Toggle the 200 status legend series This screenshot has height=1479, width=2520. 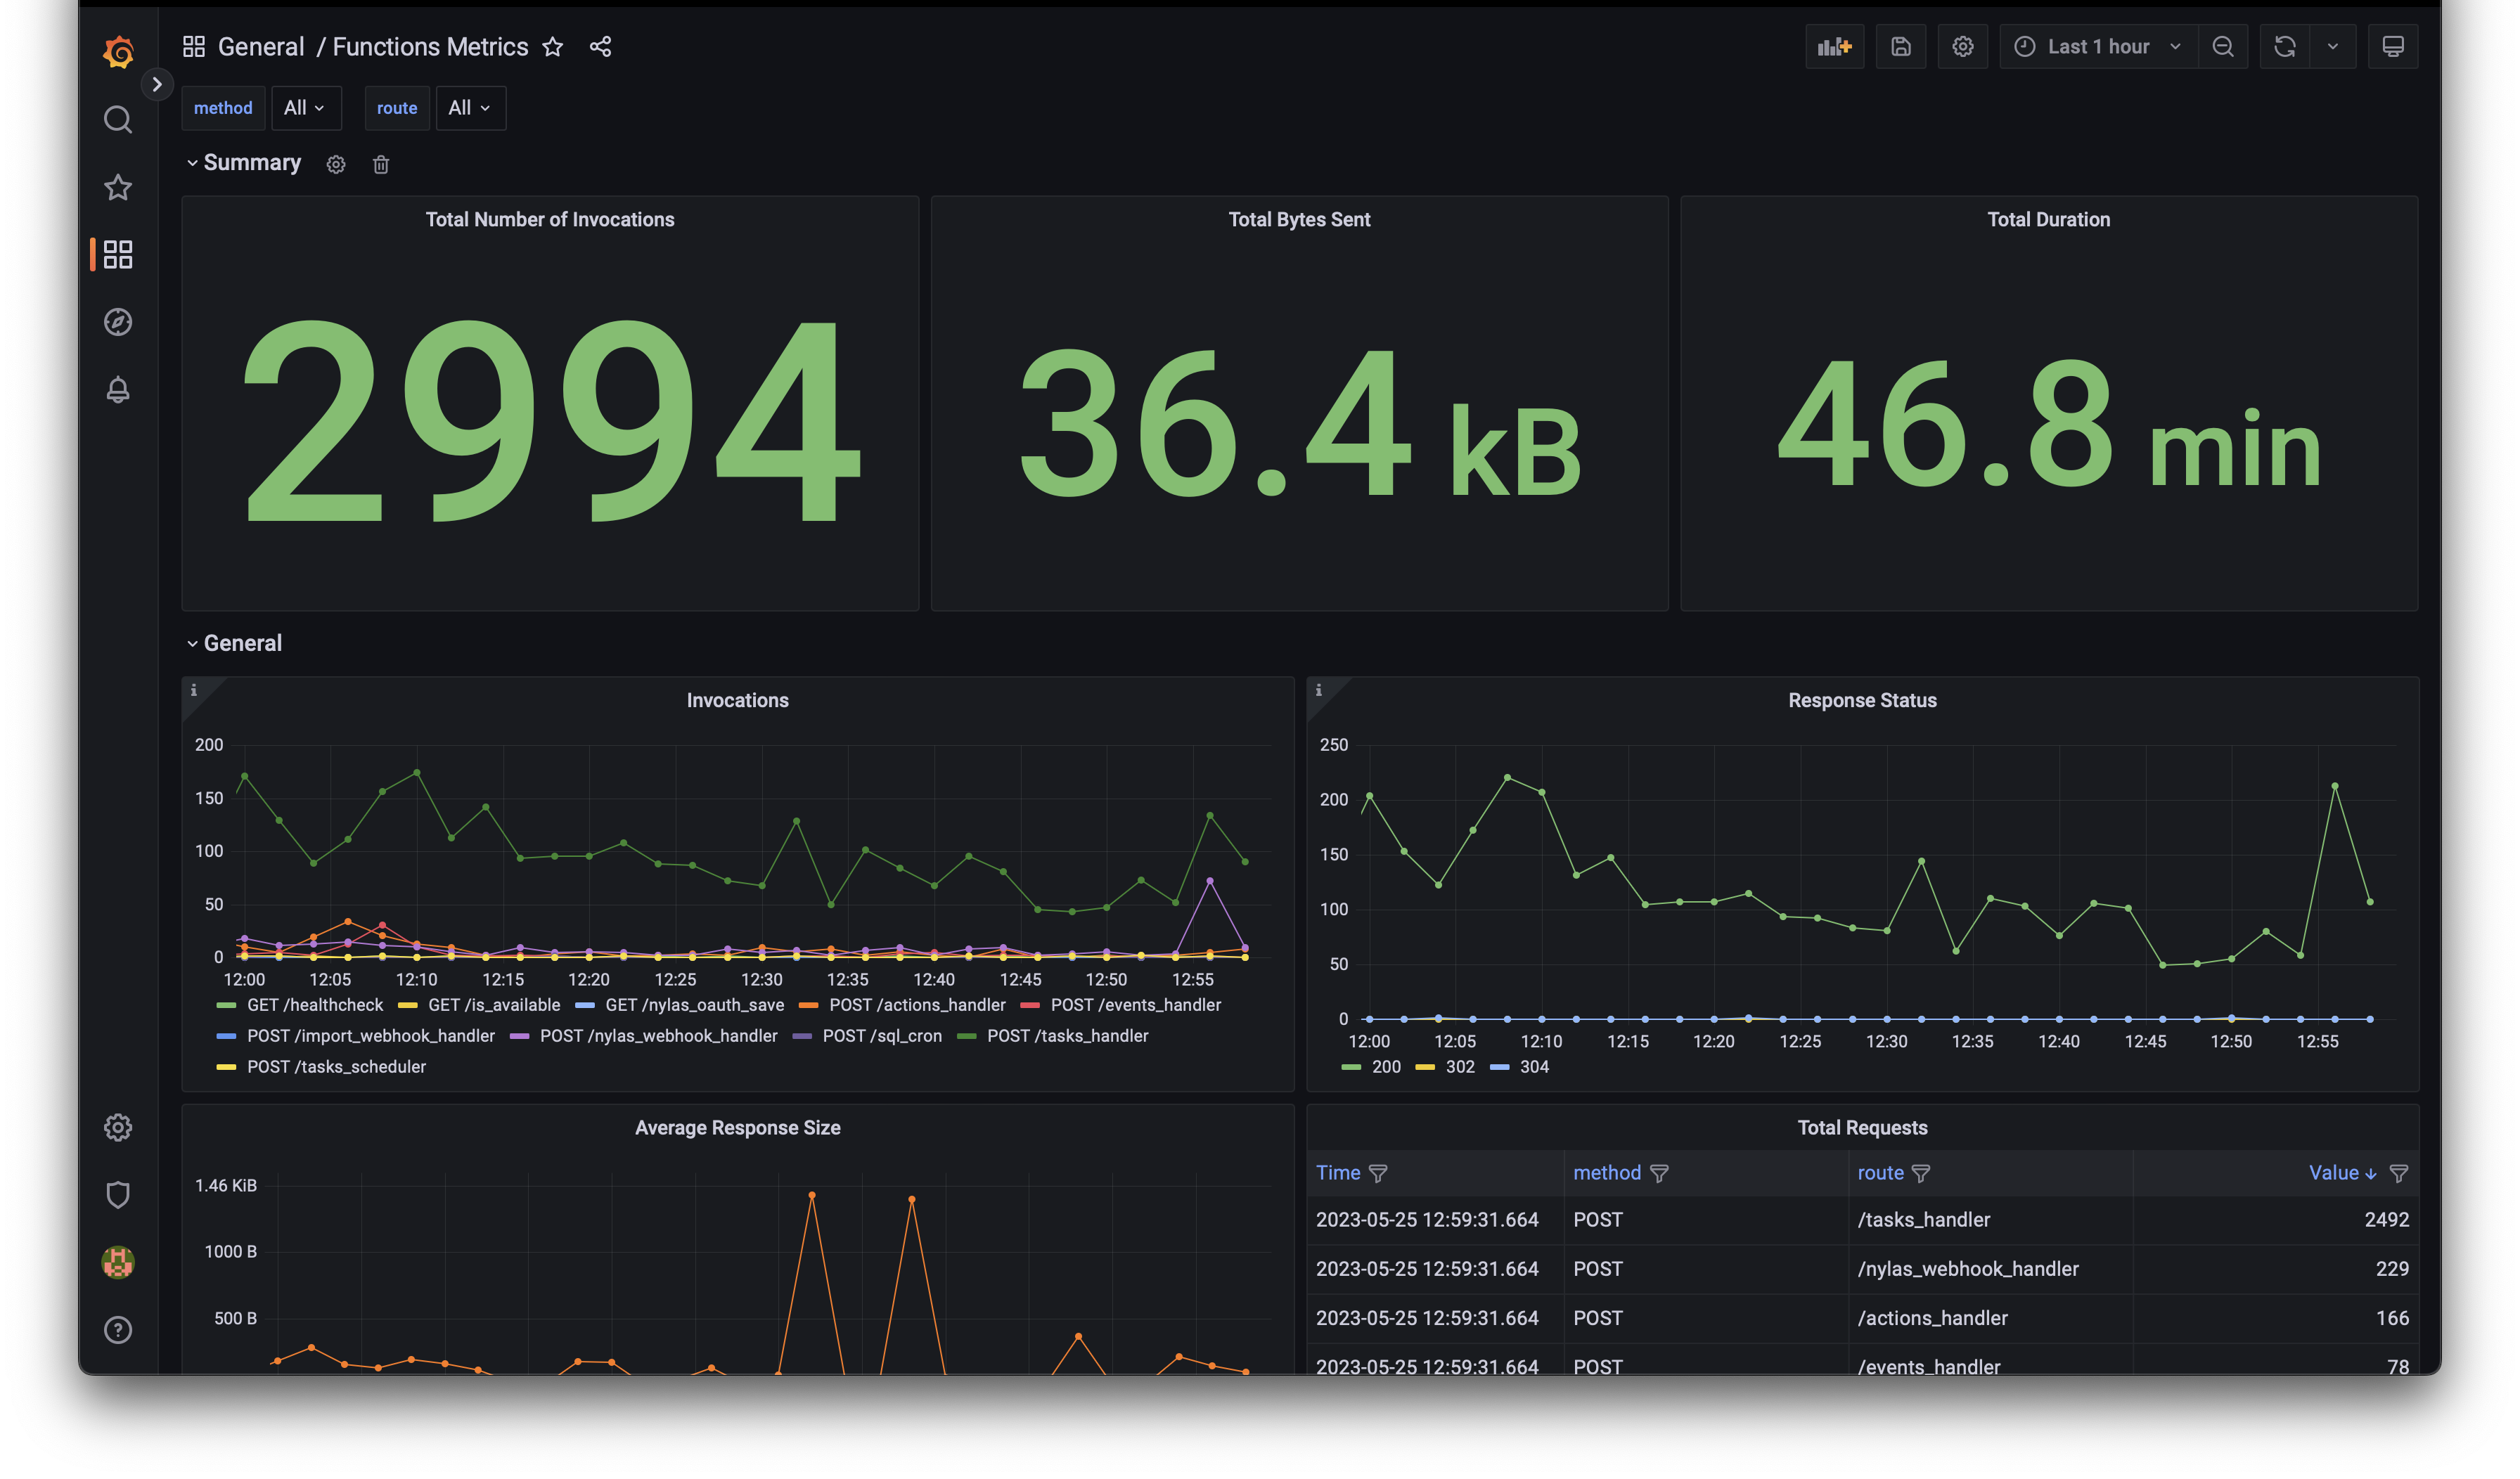(1385, 1066)
